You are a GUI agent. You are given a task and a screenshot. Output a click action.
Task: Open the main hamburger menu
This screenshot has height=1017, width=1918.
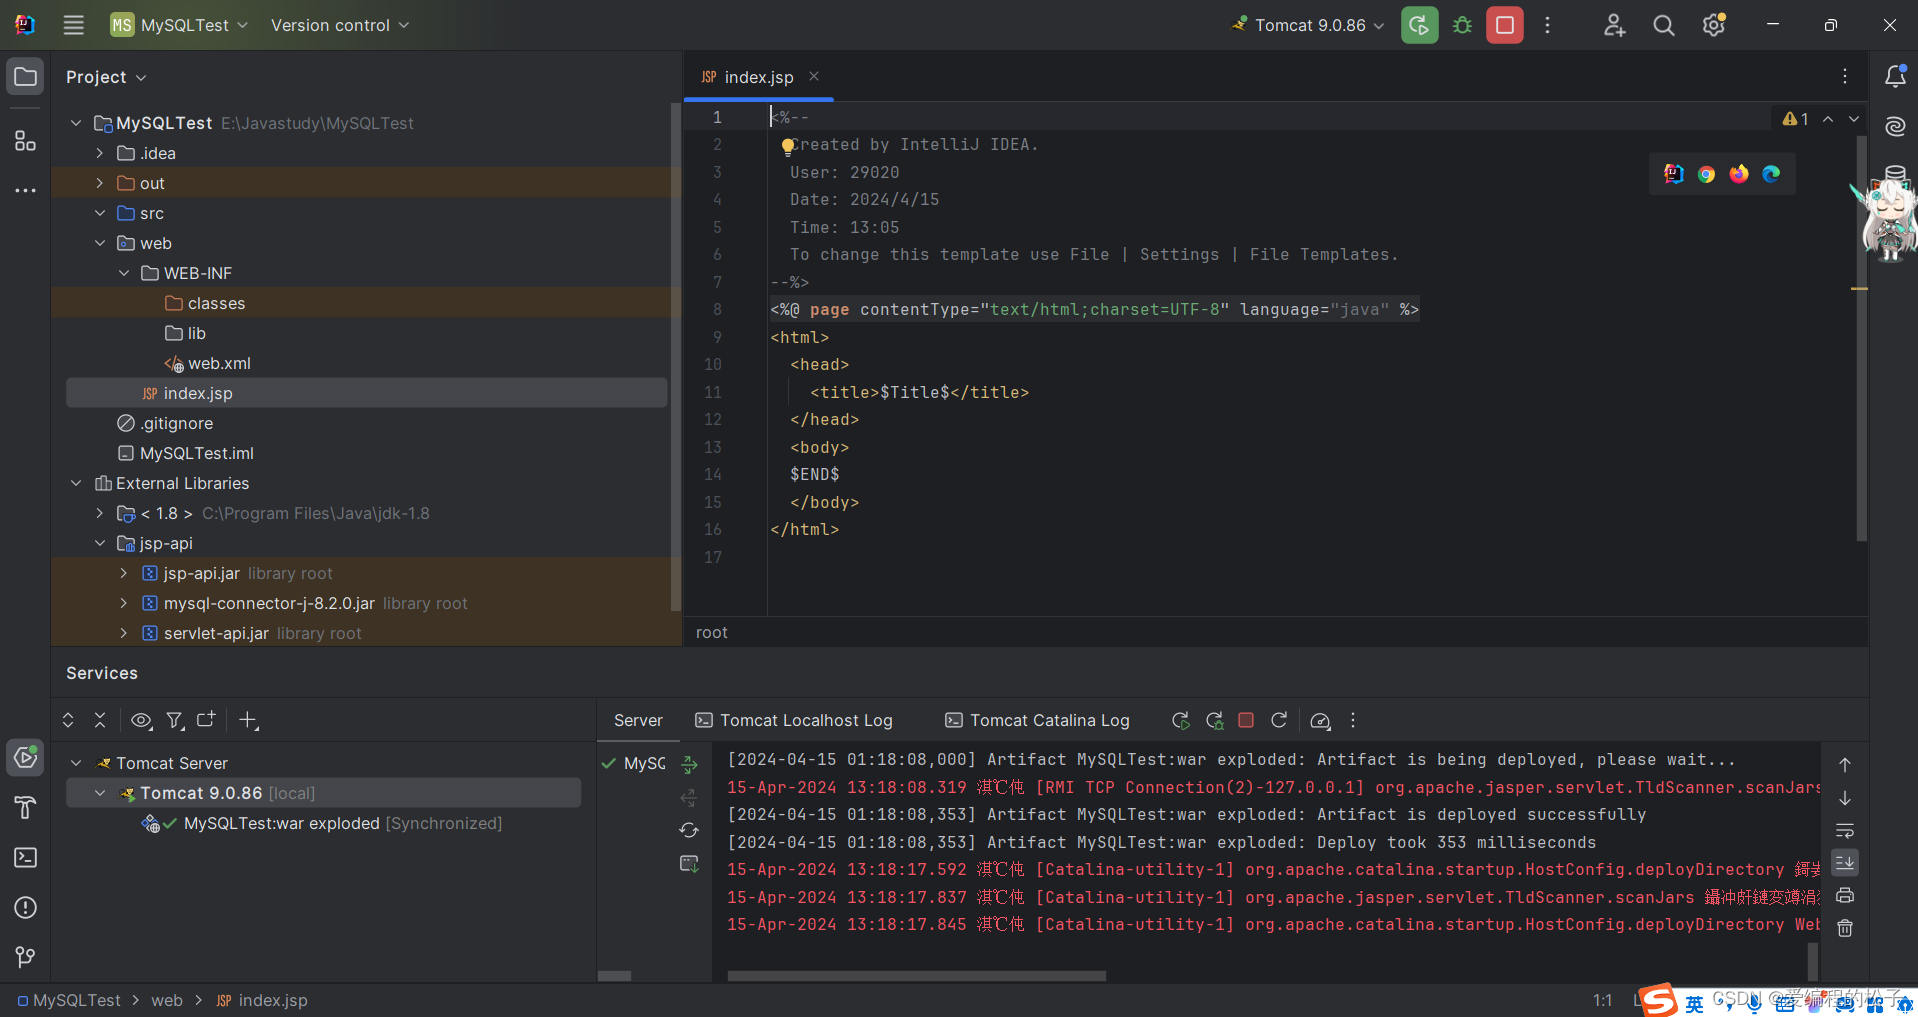pos(73,25)
